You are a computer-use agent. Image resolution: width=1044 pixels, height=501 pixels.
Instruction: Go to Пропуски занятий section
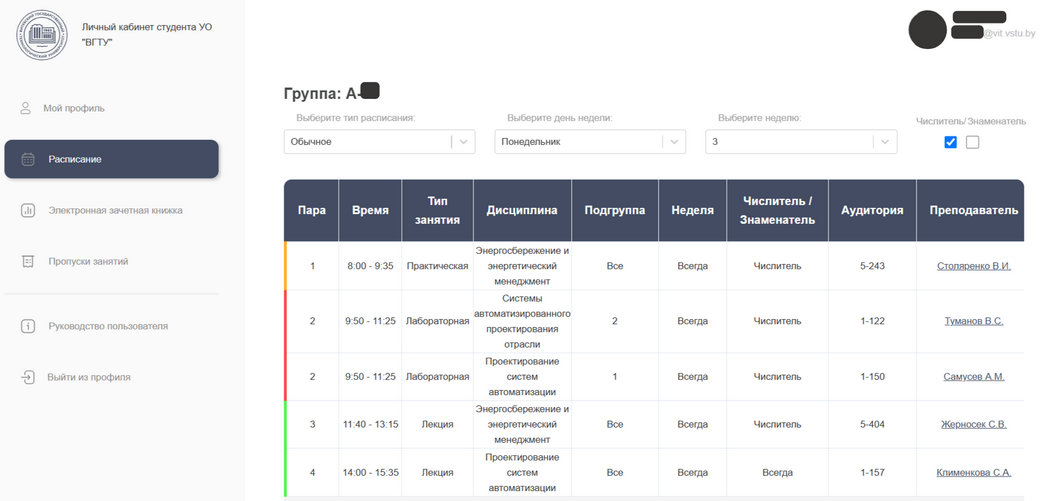tap(88, 261)
